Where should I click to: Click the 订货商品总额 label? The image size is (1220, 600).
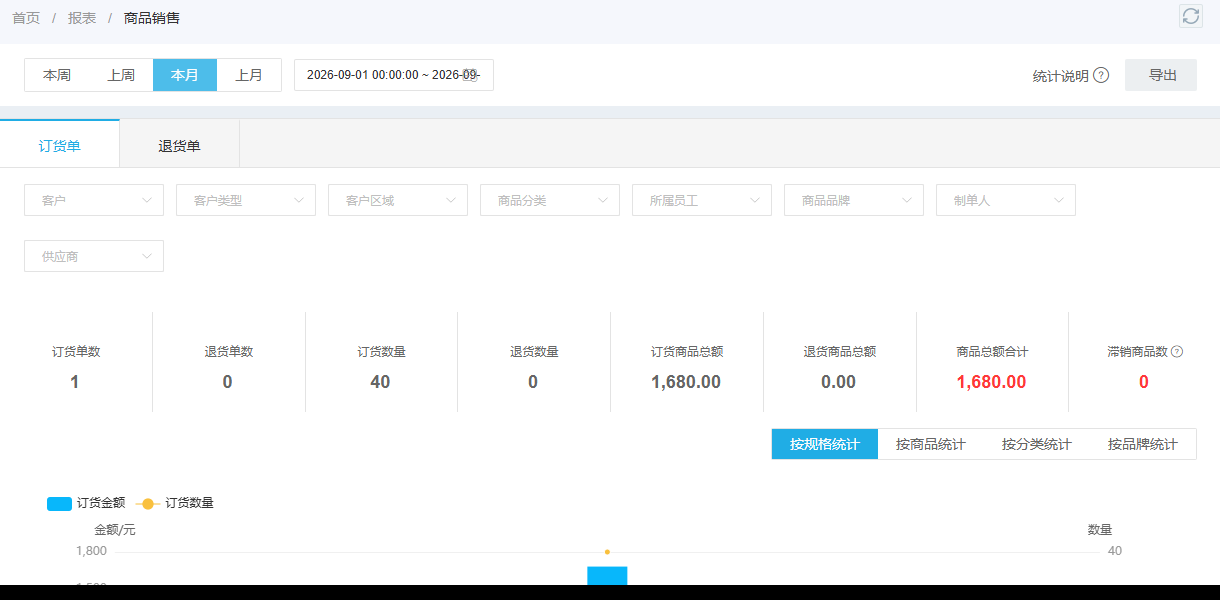(x=687, y=352)
